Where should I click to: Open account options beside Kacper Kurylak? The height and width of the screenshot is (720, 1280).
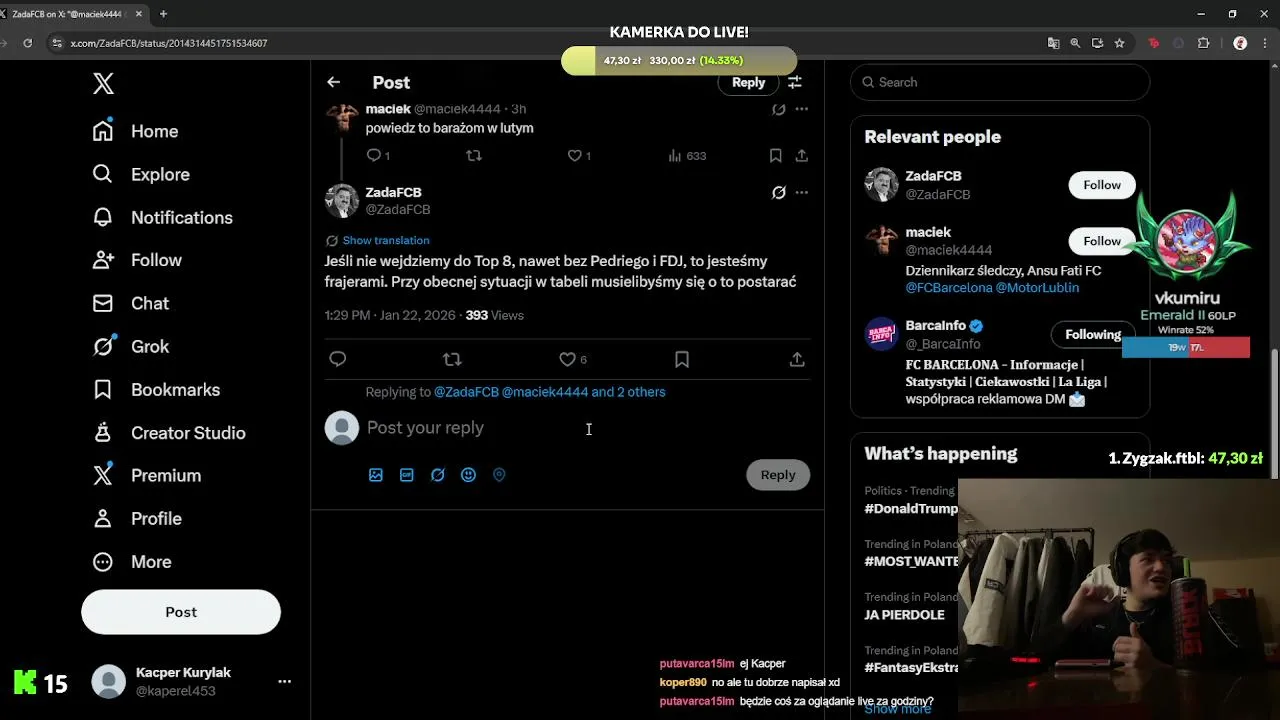pyautogui.click(x=284, y=681)
